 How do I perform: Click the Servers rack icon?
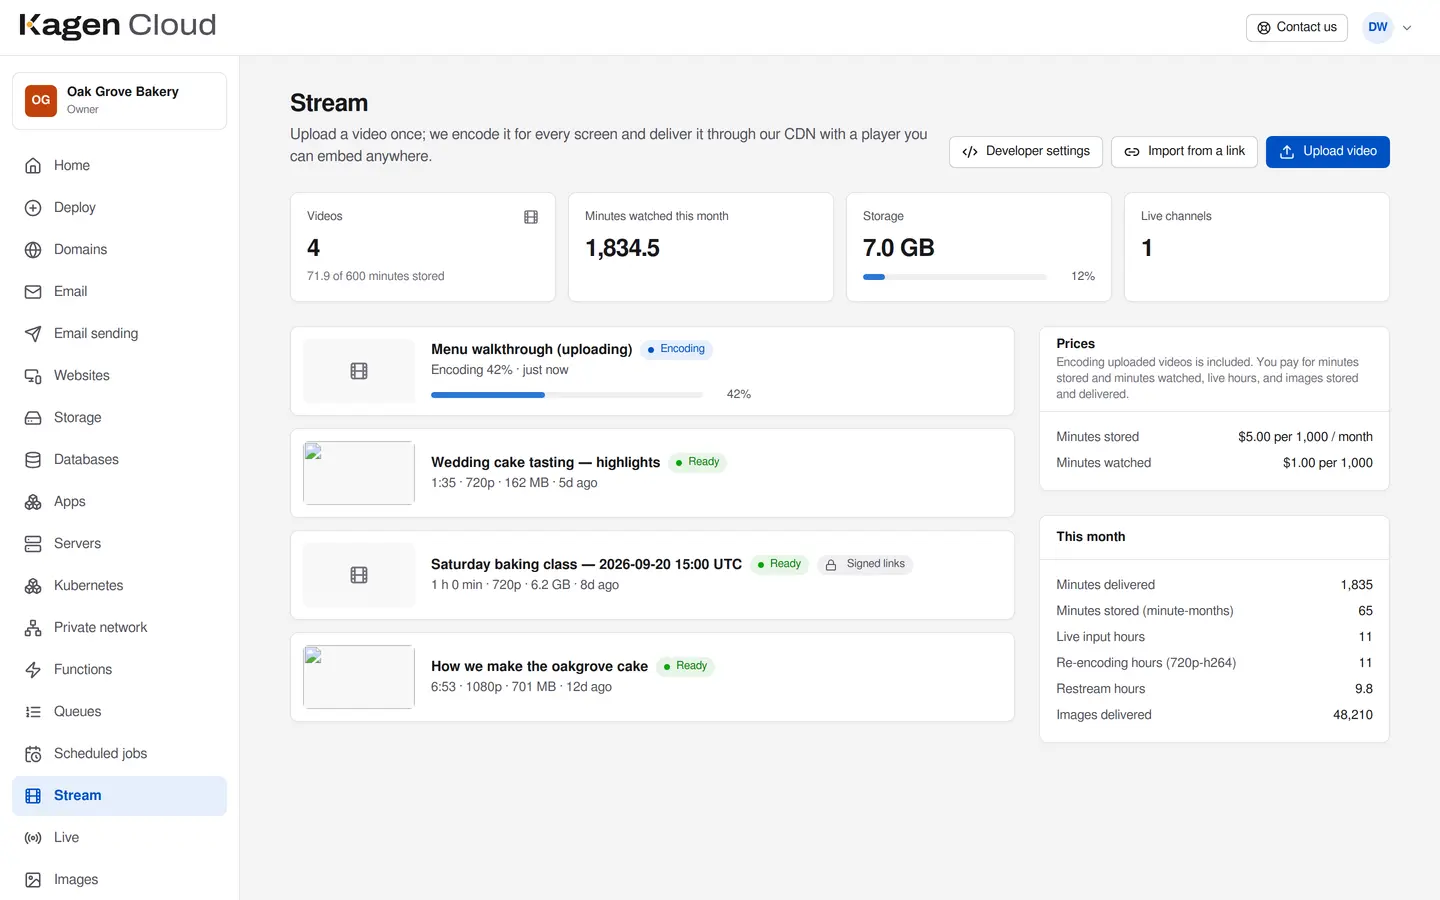tap(33, 544)
